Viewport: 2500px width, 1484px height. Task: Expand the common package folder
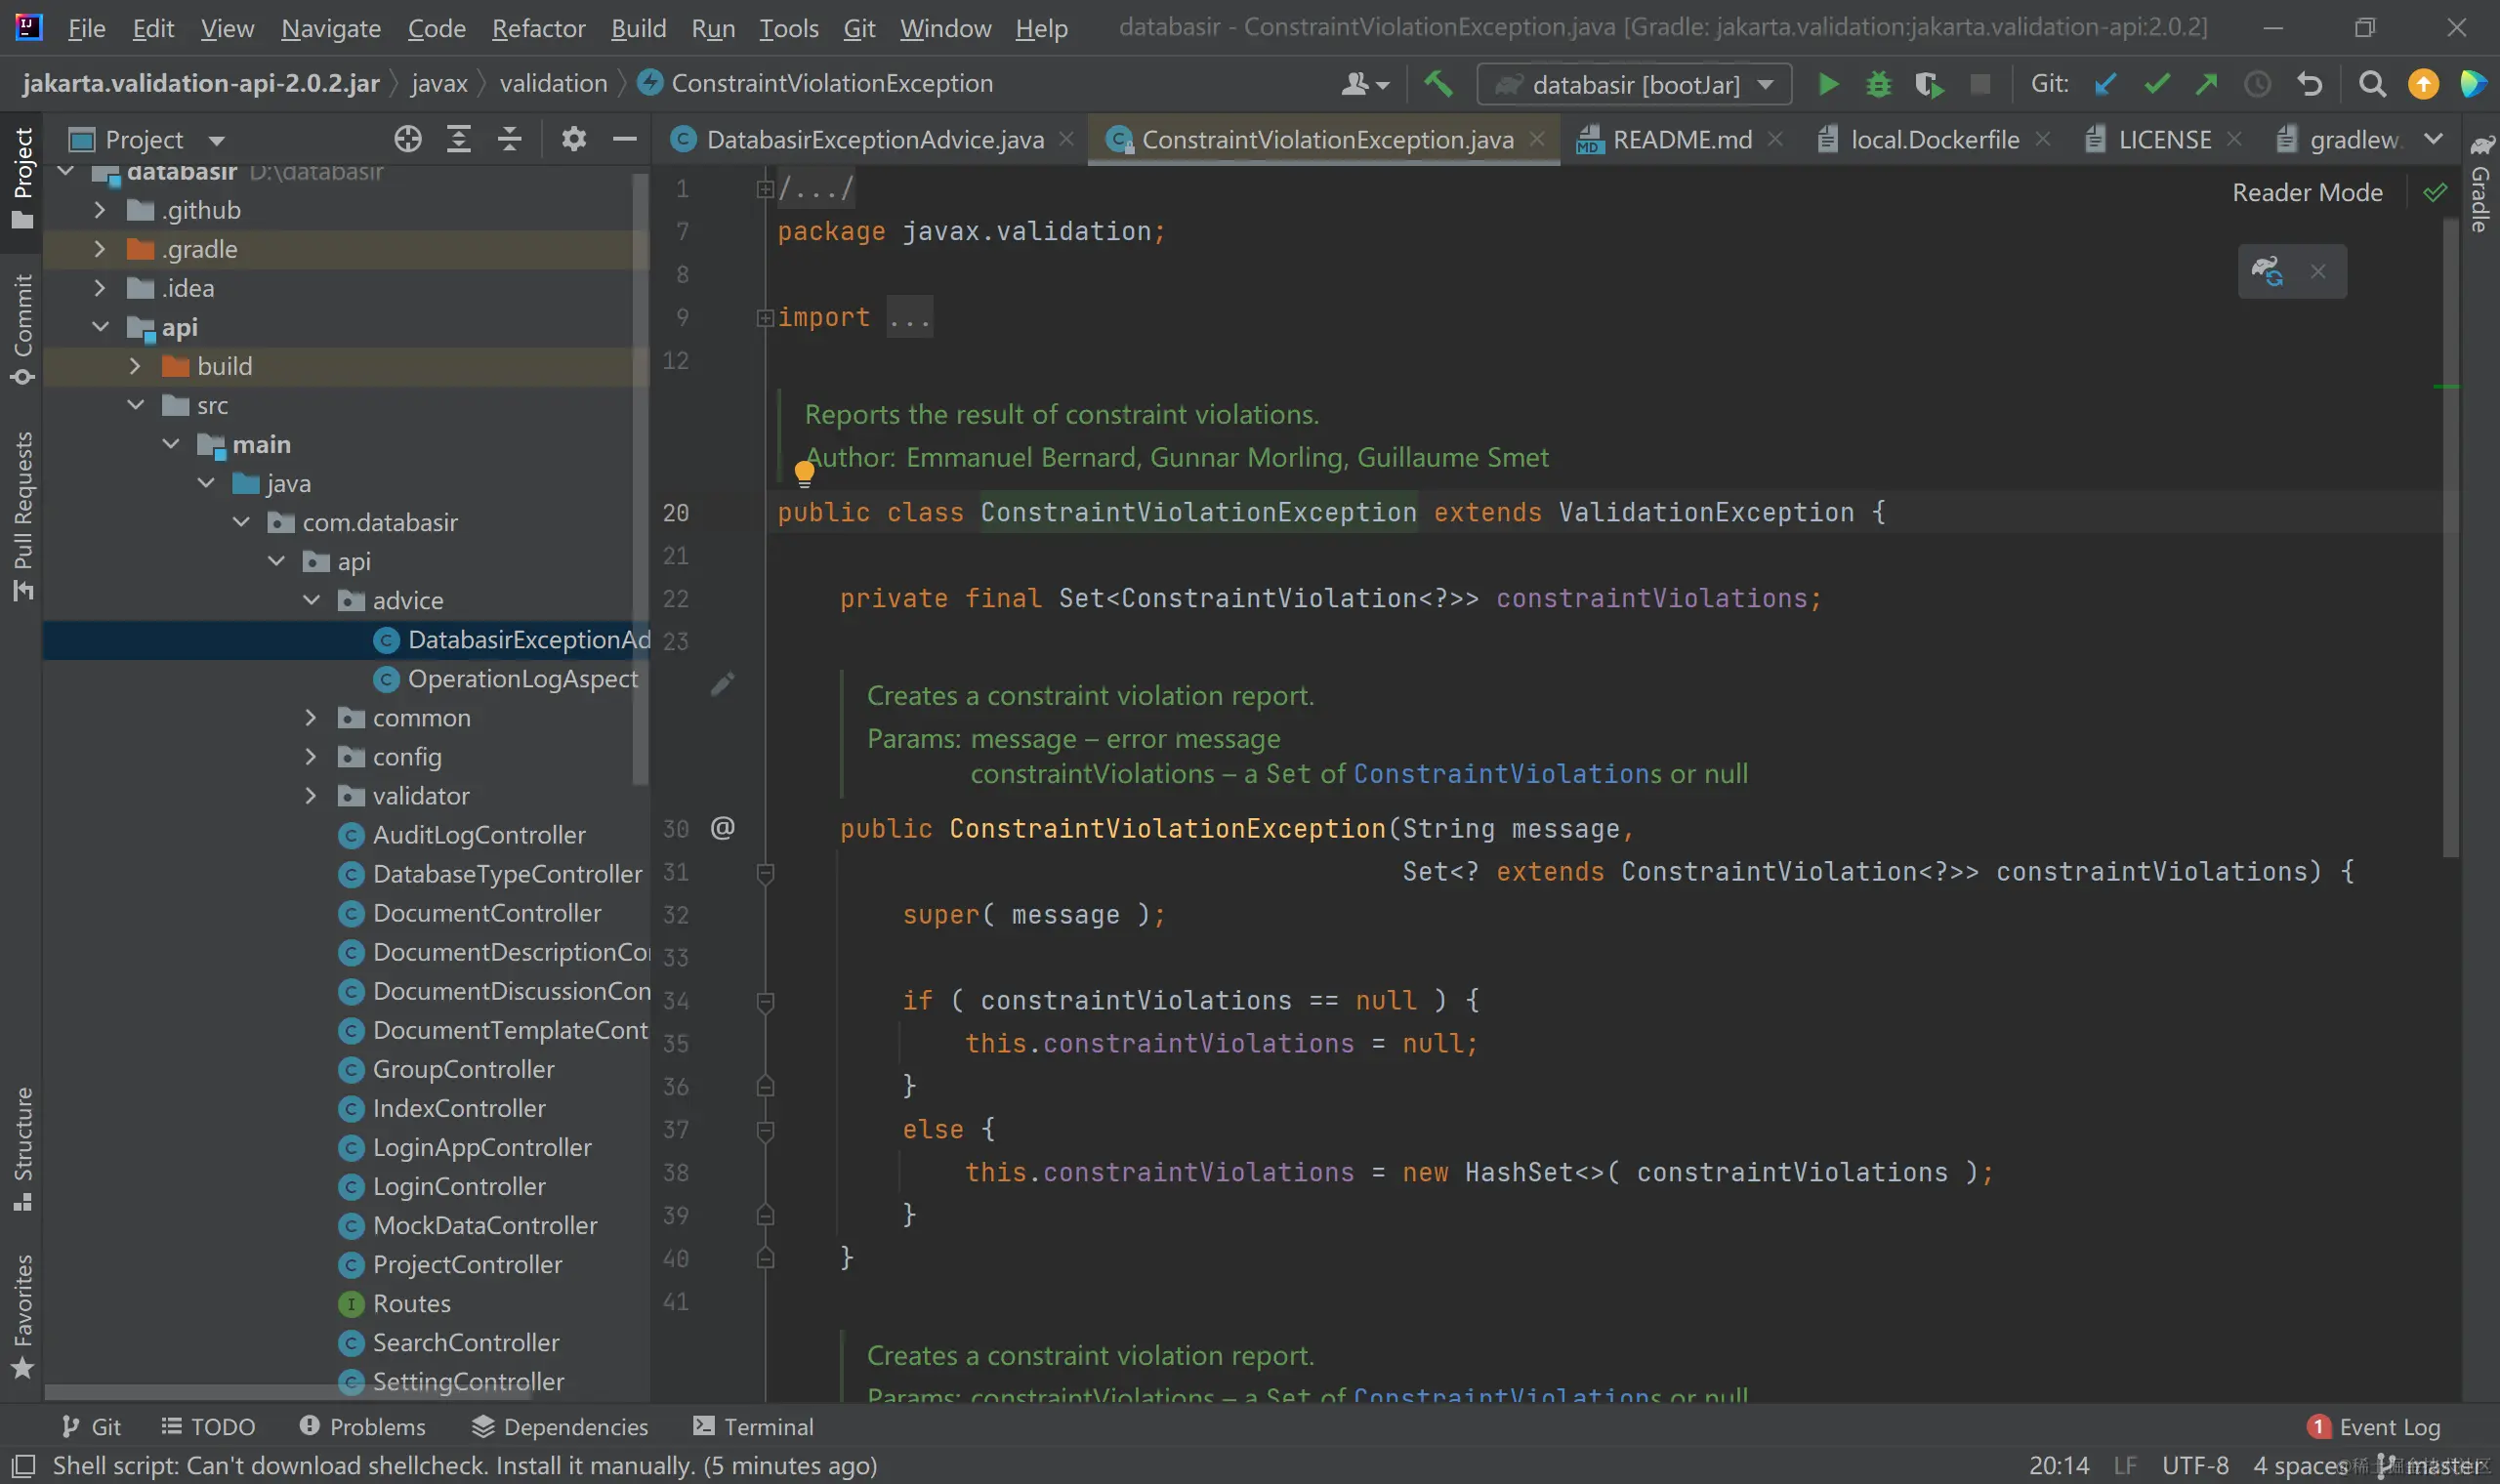click(311, 718)
